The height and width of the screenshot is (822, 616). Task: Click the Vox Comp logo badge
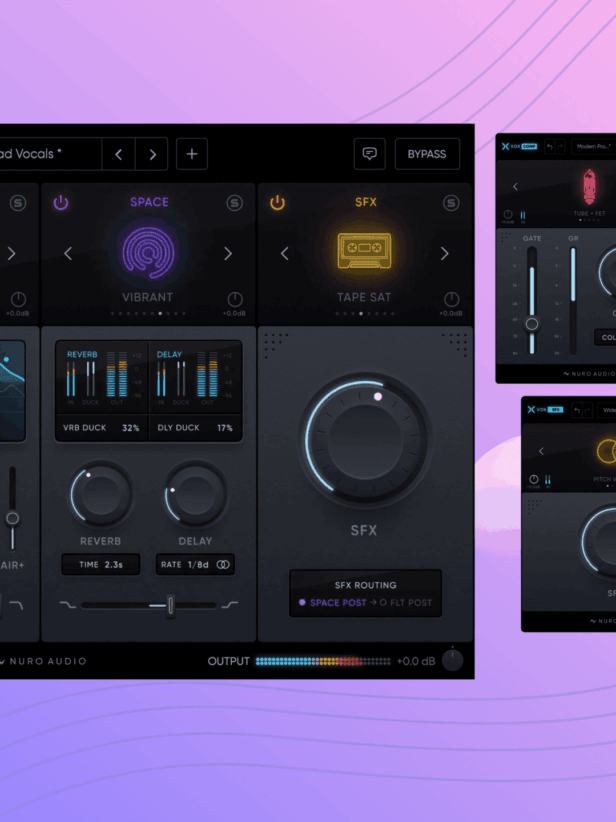pyautogui.click(x=519, y=147)
